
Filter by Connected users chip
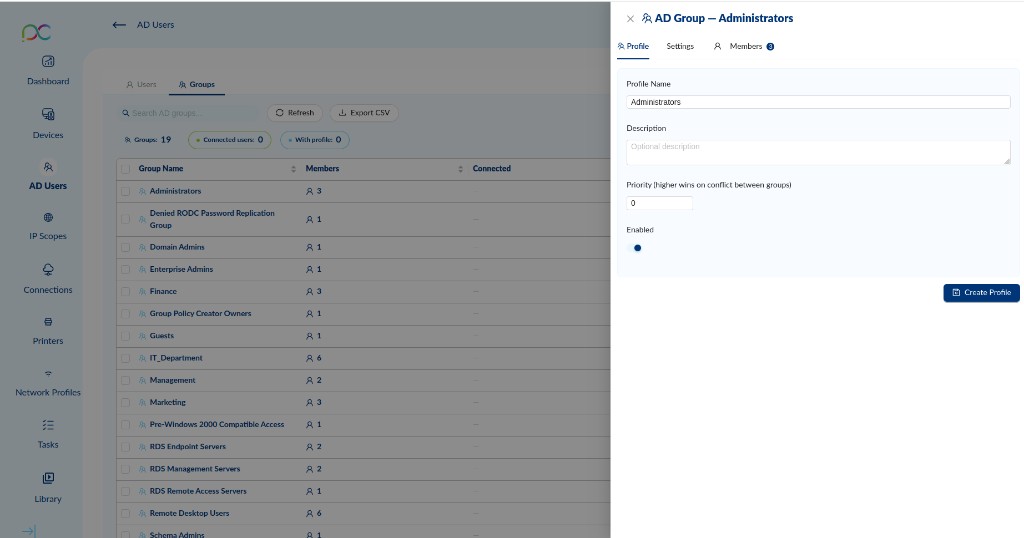click(229, 140)
